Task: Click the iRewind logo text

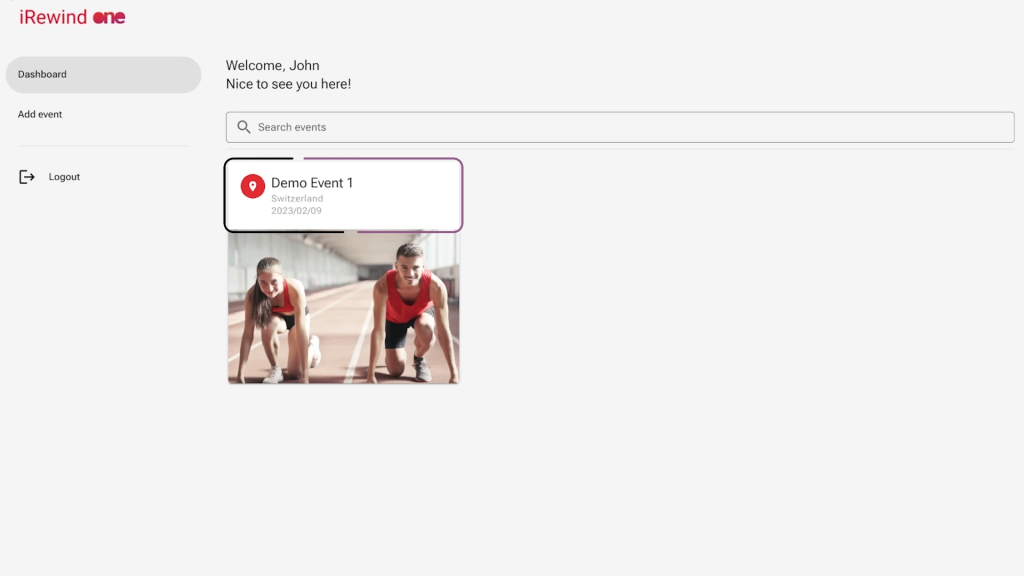Action: click(53, 17)
